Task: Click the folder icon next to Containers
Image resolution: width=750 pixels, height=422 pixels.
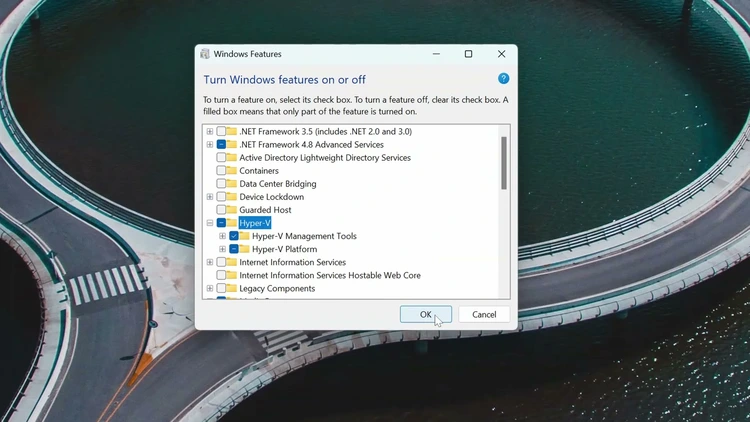Action: pyautogui.click(x=232, y=170)
